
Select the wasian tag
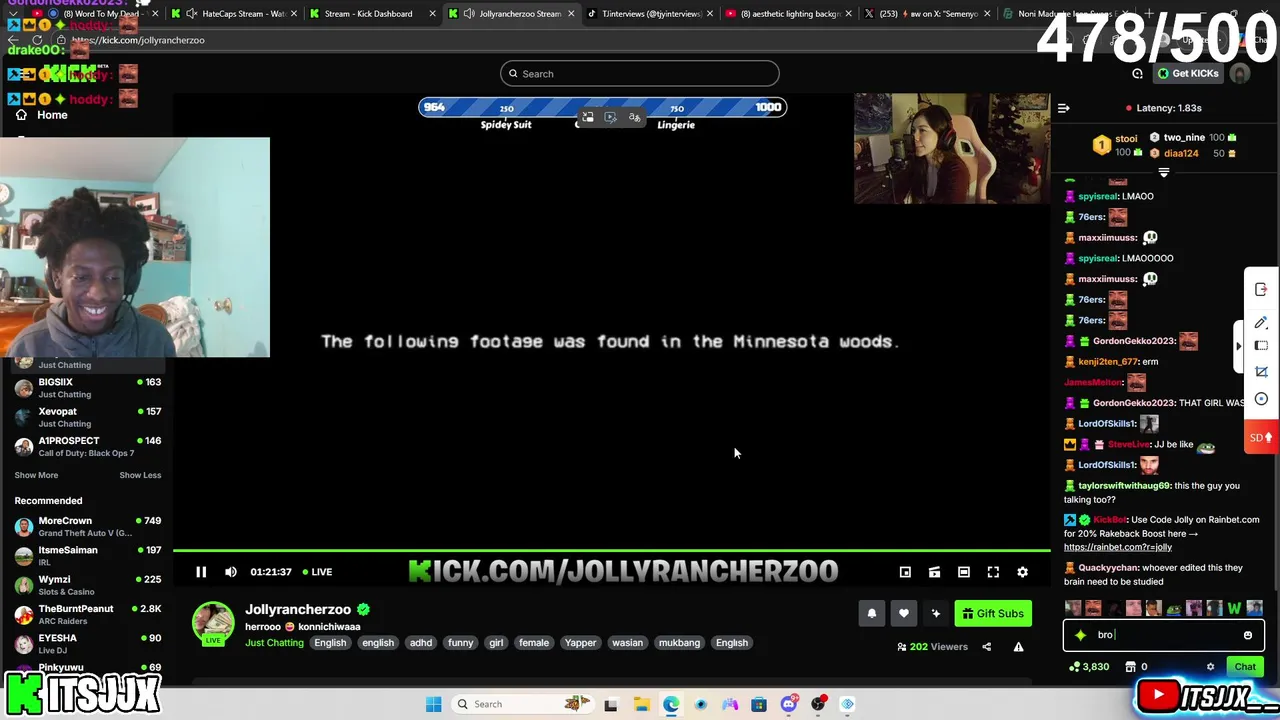[x=627, y=643]
